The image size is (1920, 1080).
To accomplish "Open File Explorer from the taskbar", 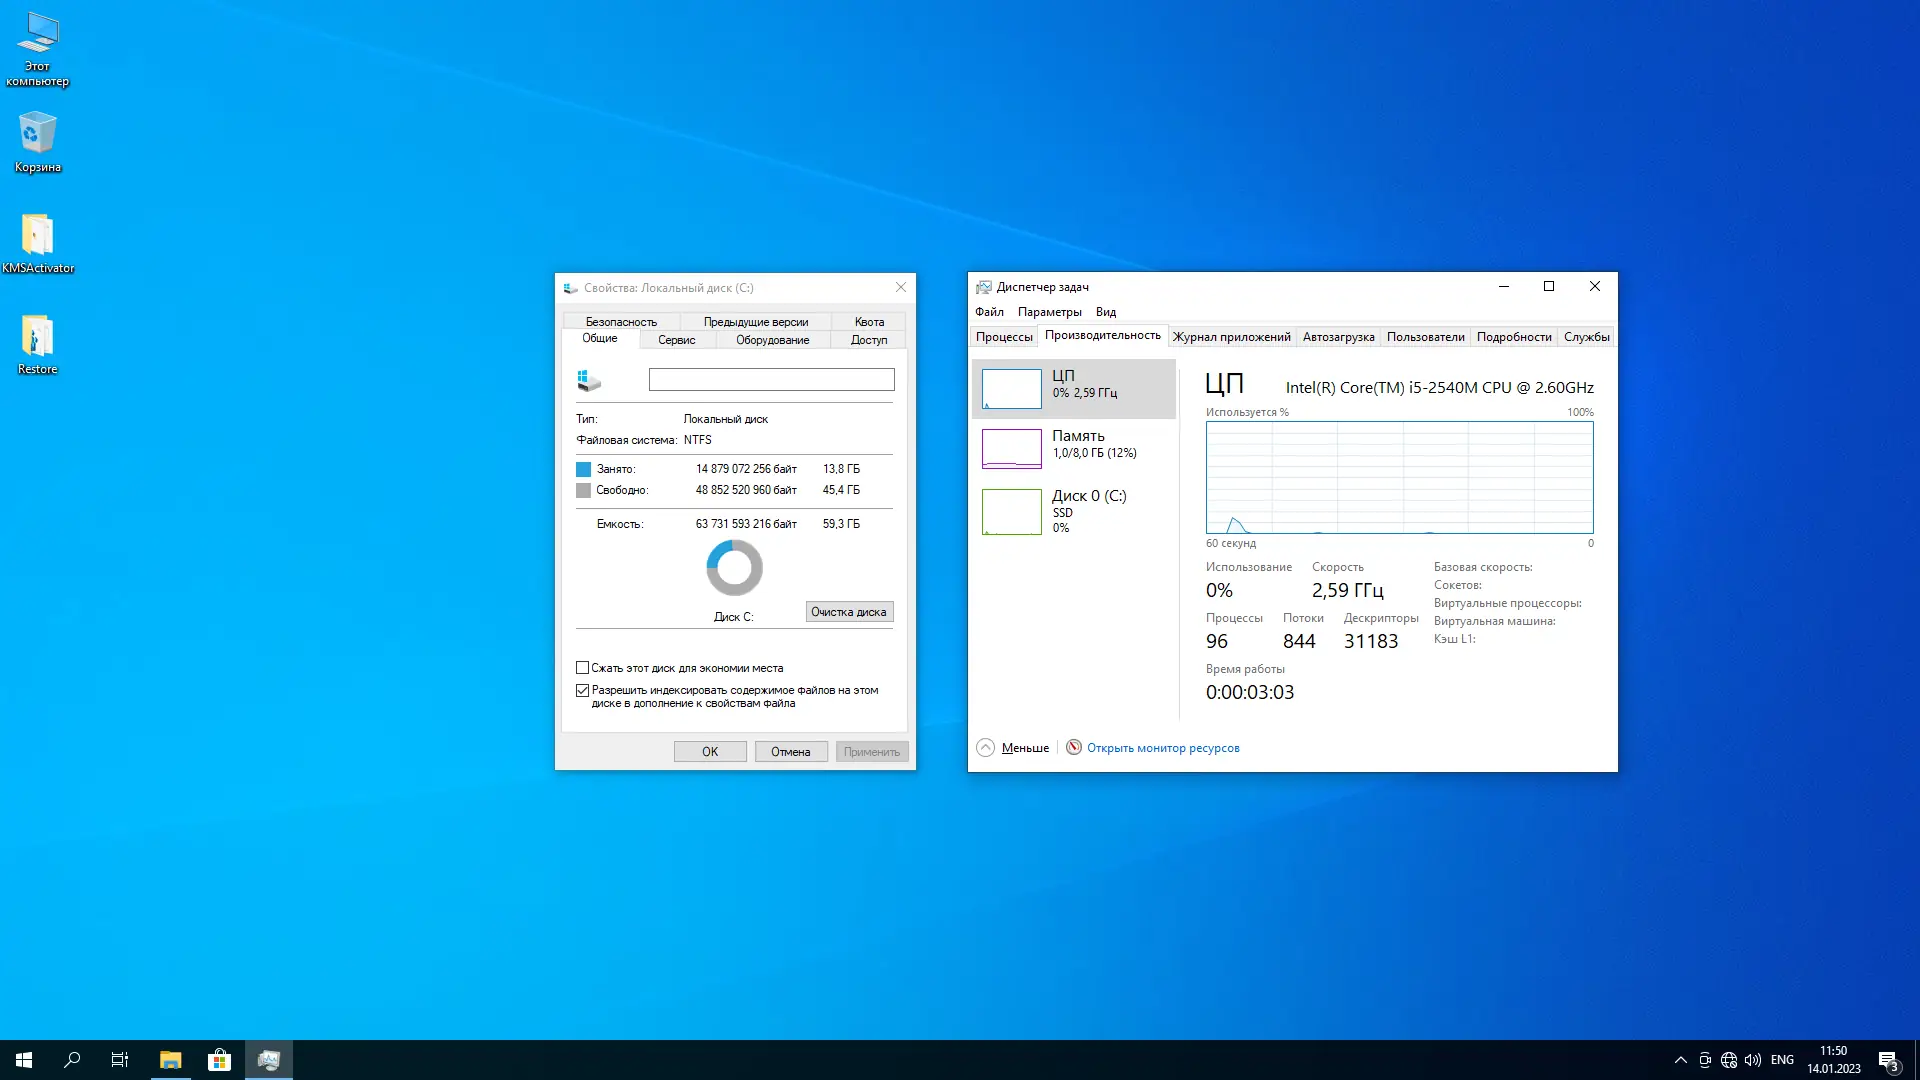I will tap(170, 1060).
